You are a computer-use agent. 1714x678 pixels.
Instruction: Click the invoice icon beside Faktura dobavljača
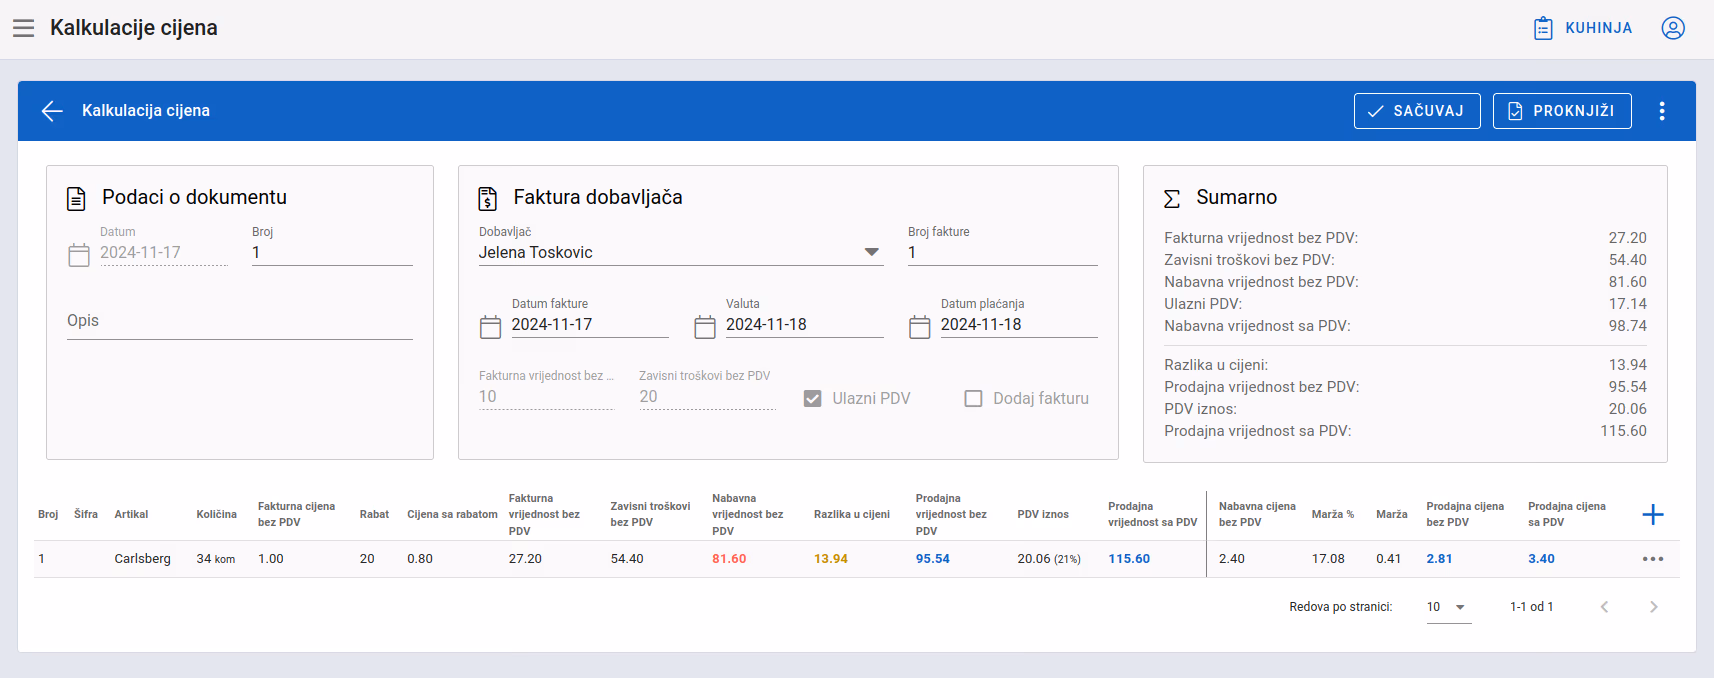pyautogui.click(x=487, y=198)
